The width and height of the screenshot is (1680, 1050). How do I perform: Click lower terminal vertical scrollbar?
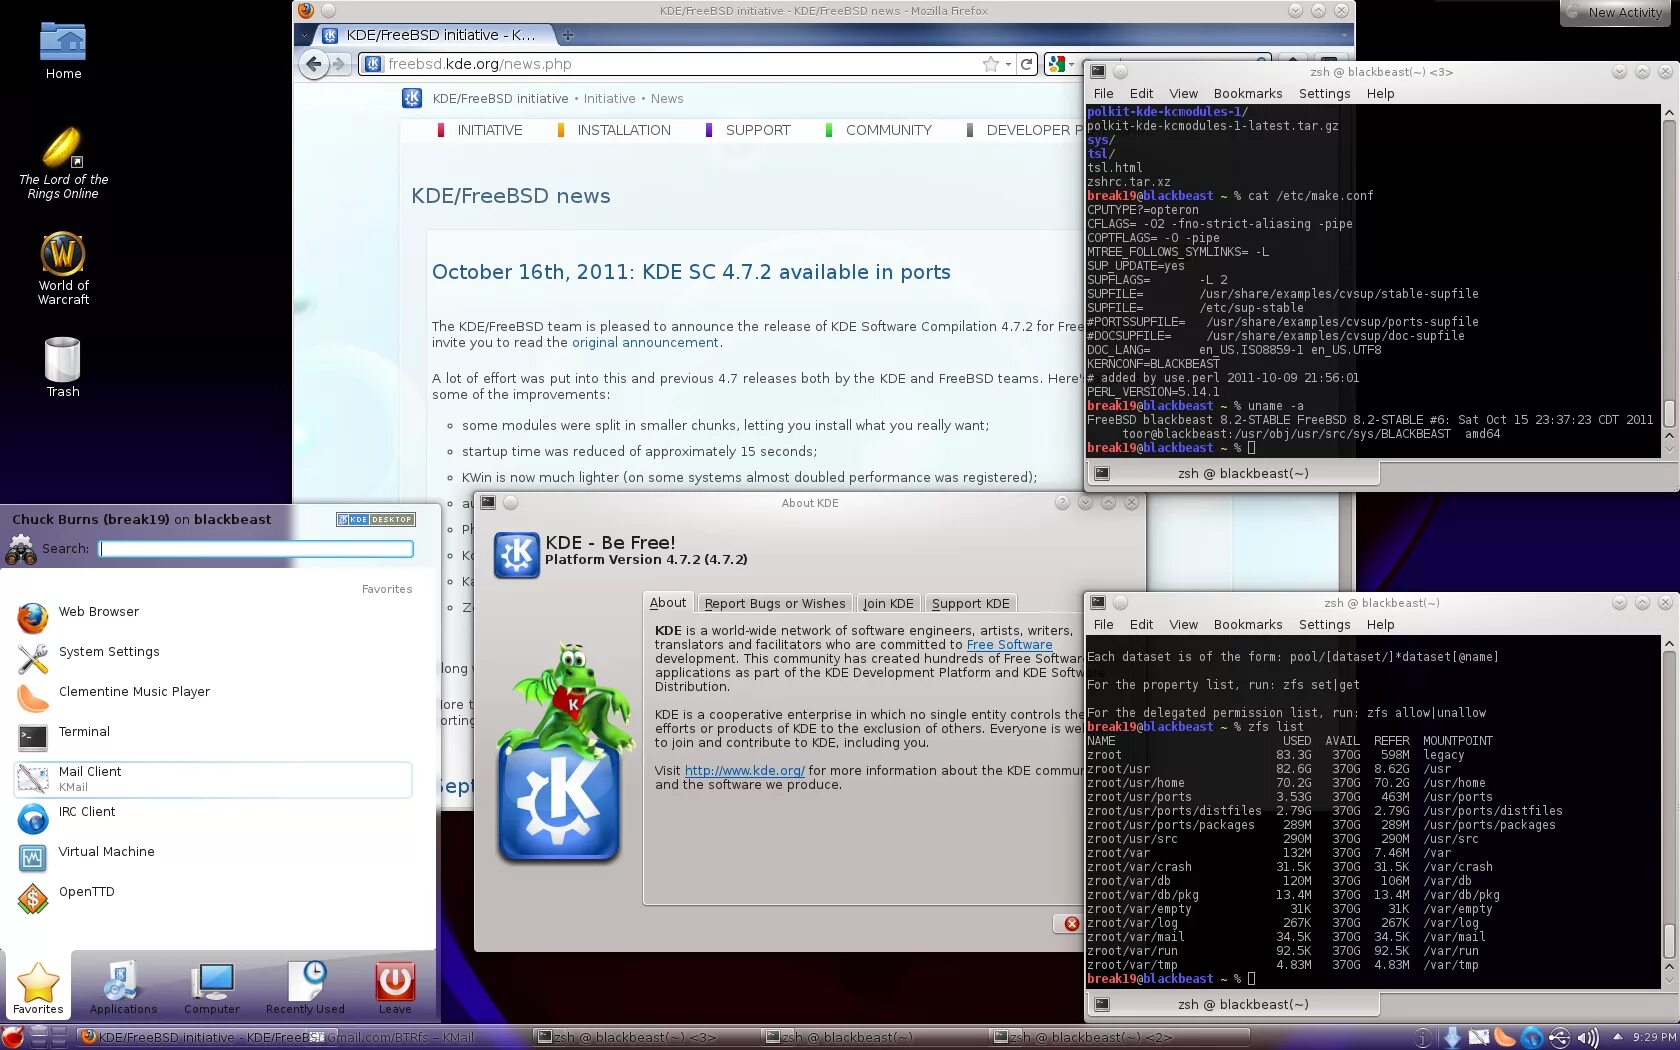coord(1669,812)
